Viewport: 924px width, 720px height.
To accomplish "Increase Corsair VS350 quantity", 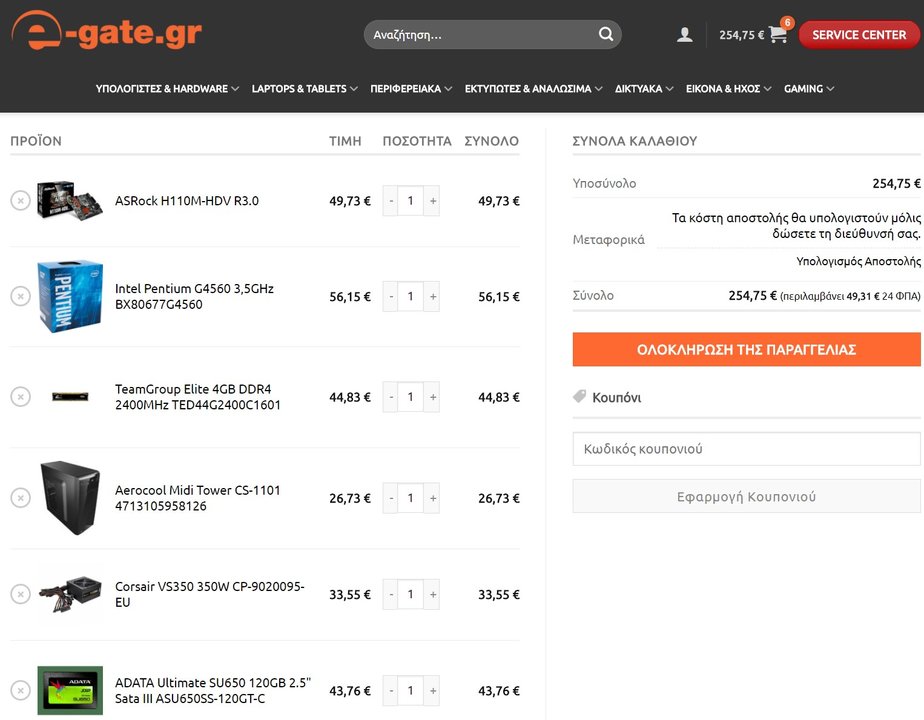I will [x=433, y=595].
